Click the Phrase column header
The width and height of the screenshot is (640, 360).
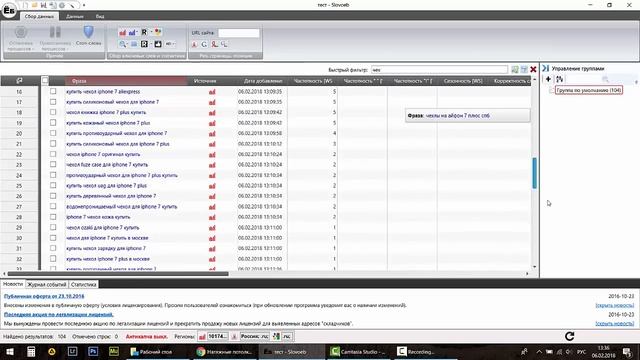coord(126,81)
